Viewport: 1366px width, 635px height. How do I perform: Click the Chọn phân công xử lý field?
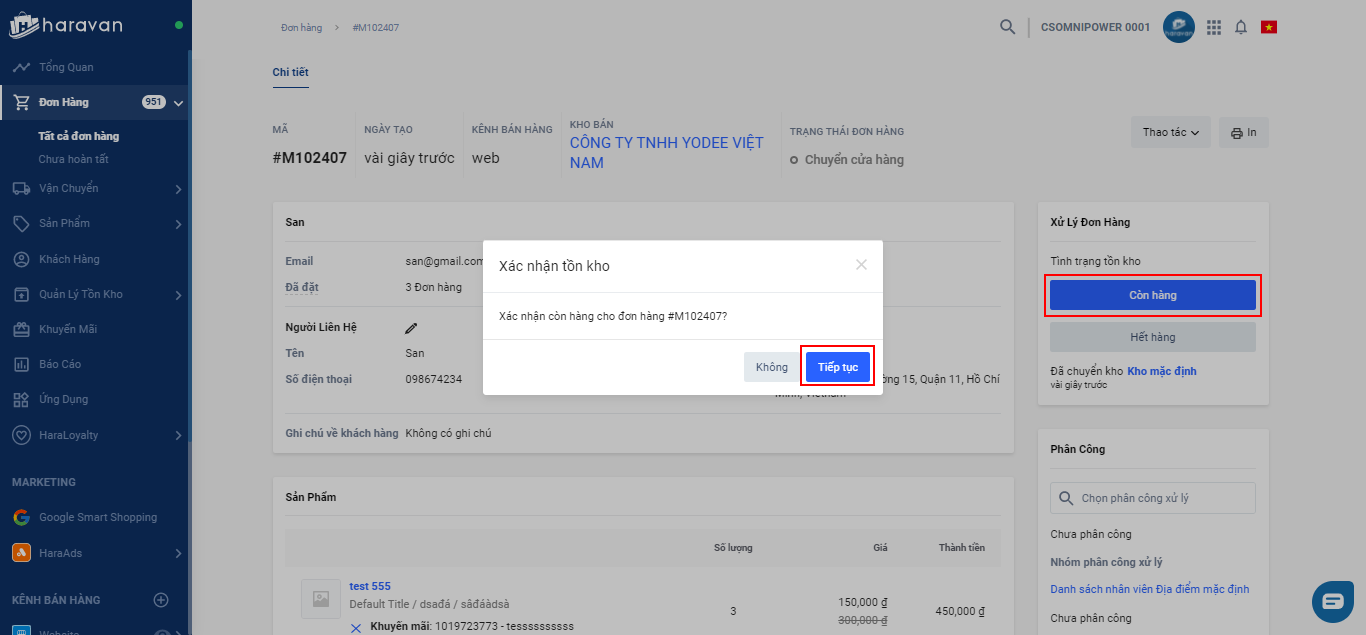click(1153, 498)
